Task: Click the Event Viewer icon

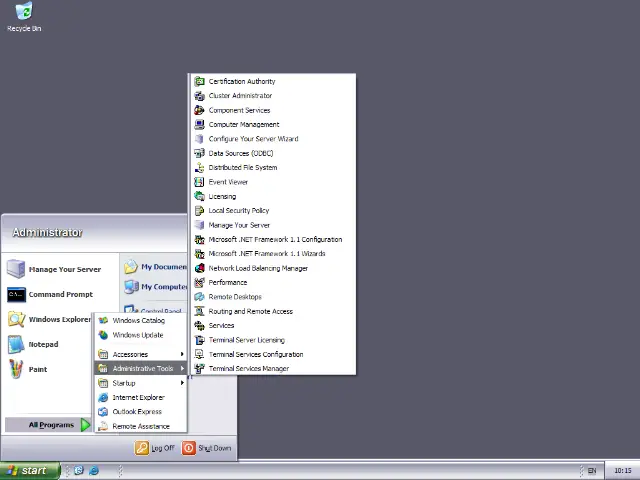Action: pyautogui.click(x=200, y=182)
